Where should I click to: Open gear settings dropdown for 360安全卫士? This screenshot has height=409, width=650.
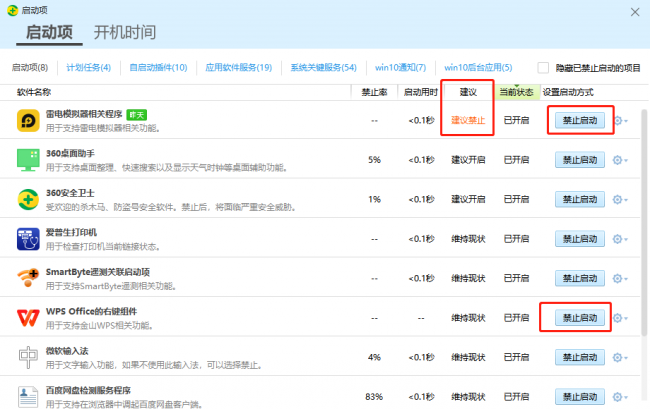click(621, 199)
